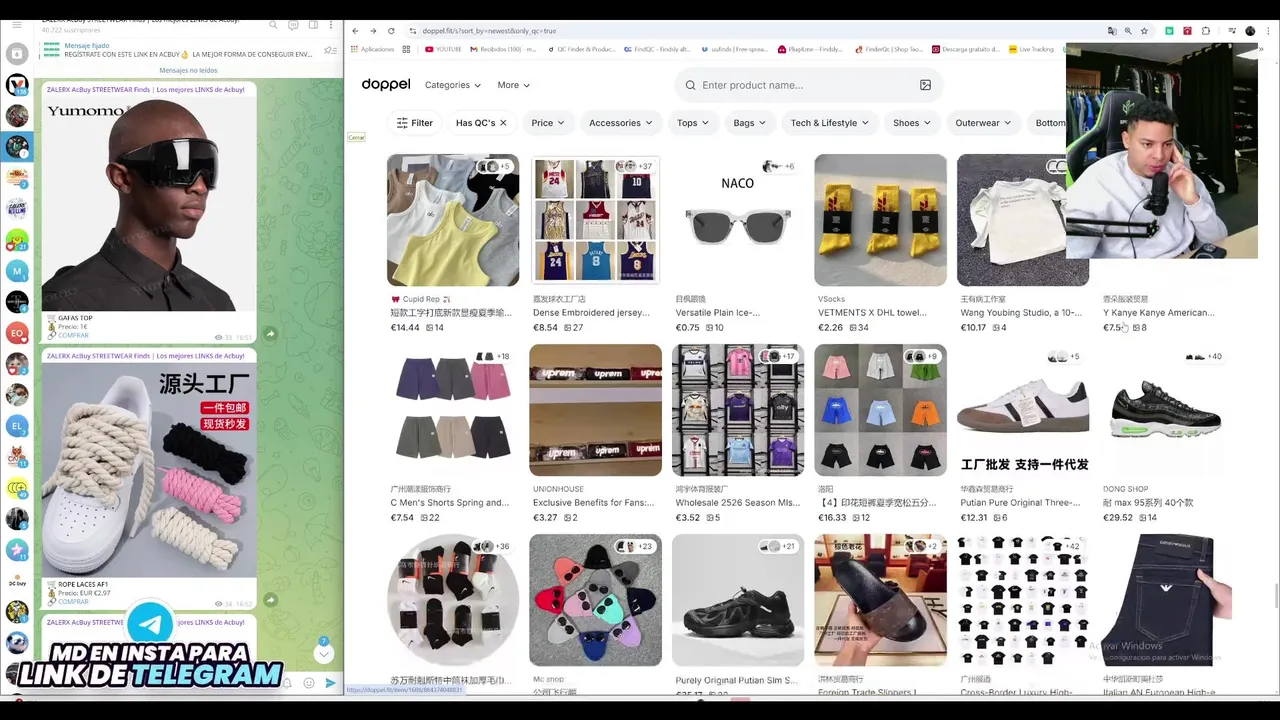Click COMPRAR link under GAFAS TOP
The width and height of the screenshot is (1280, 720).
point(73,335)
